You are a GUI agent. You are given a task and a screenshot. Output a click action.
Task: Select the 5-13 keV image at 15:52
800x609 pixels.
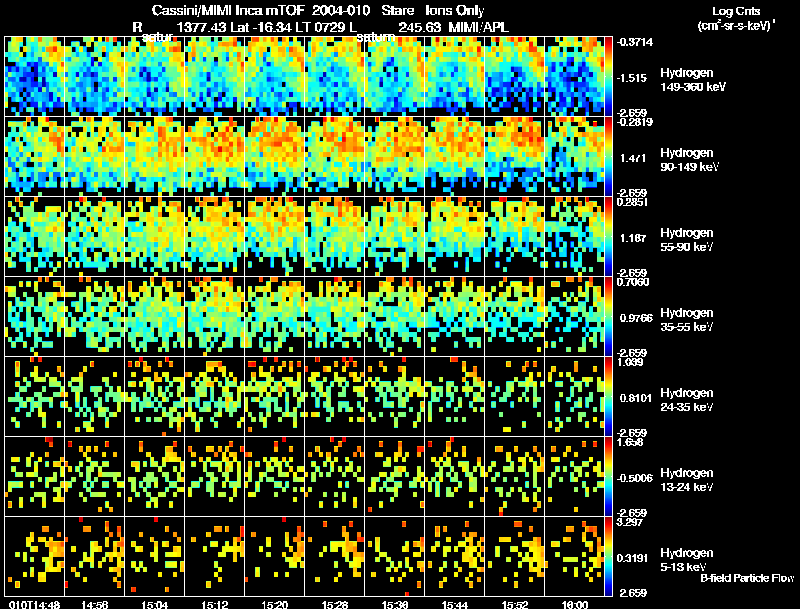(515, 556)
